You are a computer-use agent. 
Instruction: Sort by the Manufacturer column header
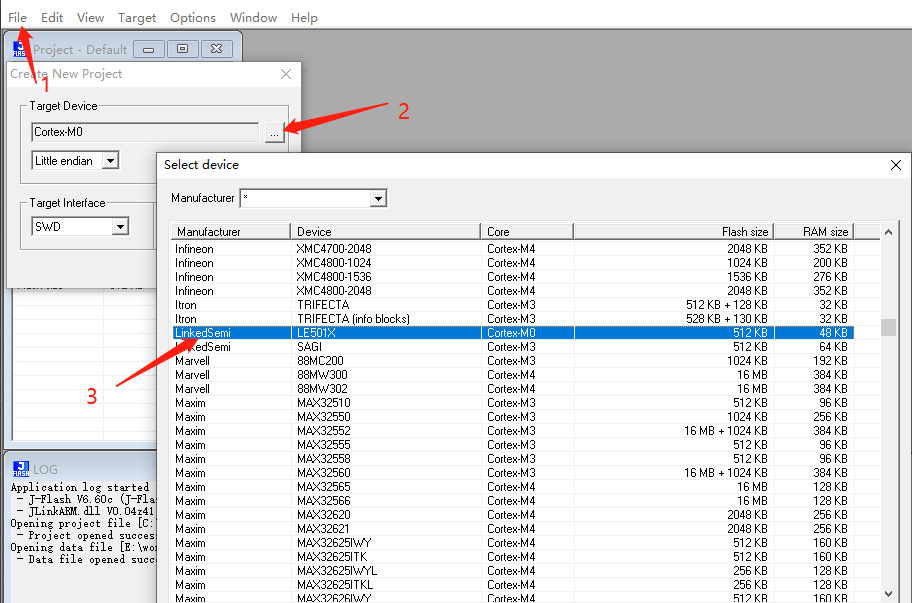(231, 231)
